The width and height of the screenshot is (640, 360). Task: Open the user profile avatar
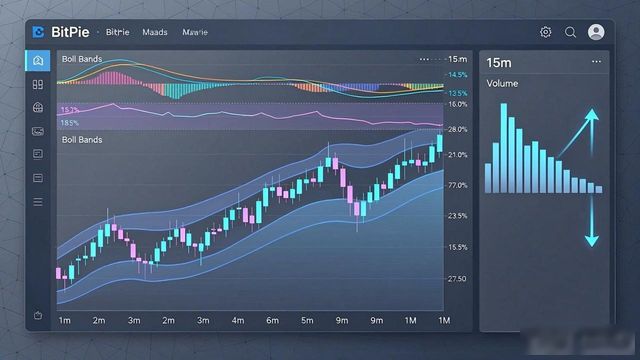596,32
